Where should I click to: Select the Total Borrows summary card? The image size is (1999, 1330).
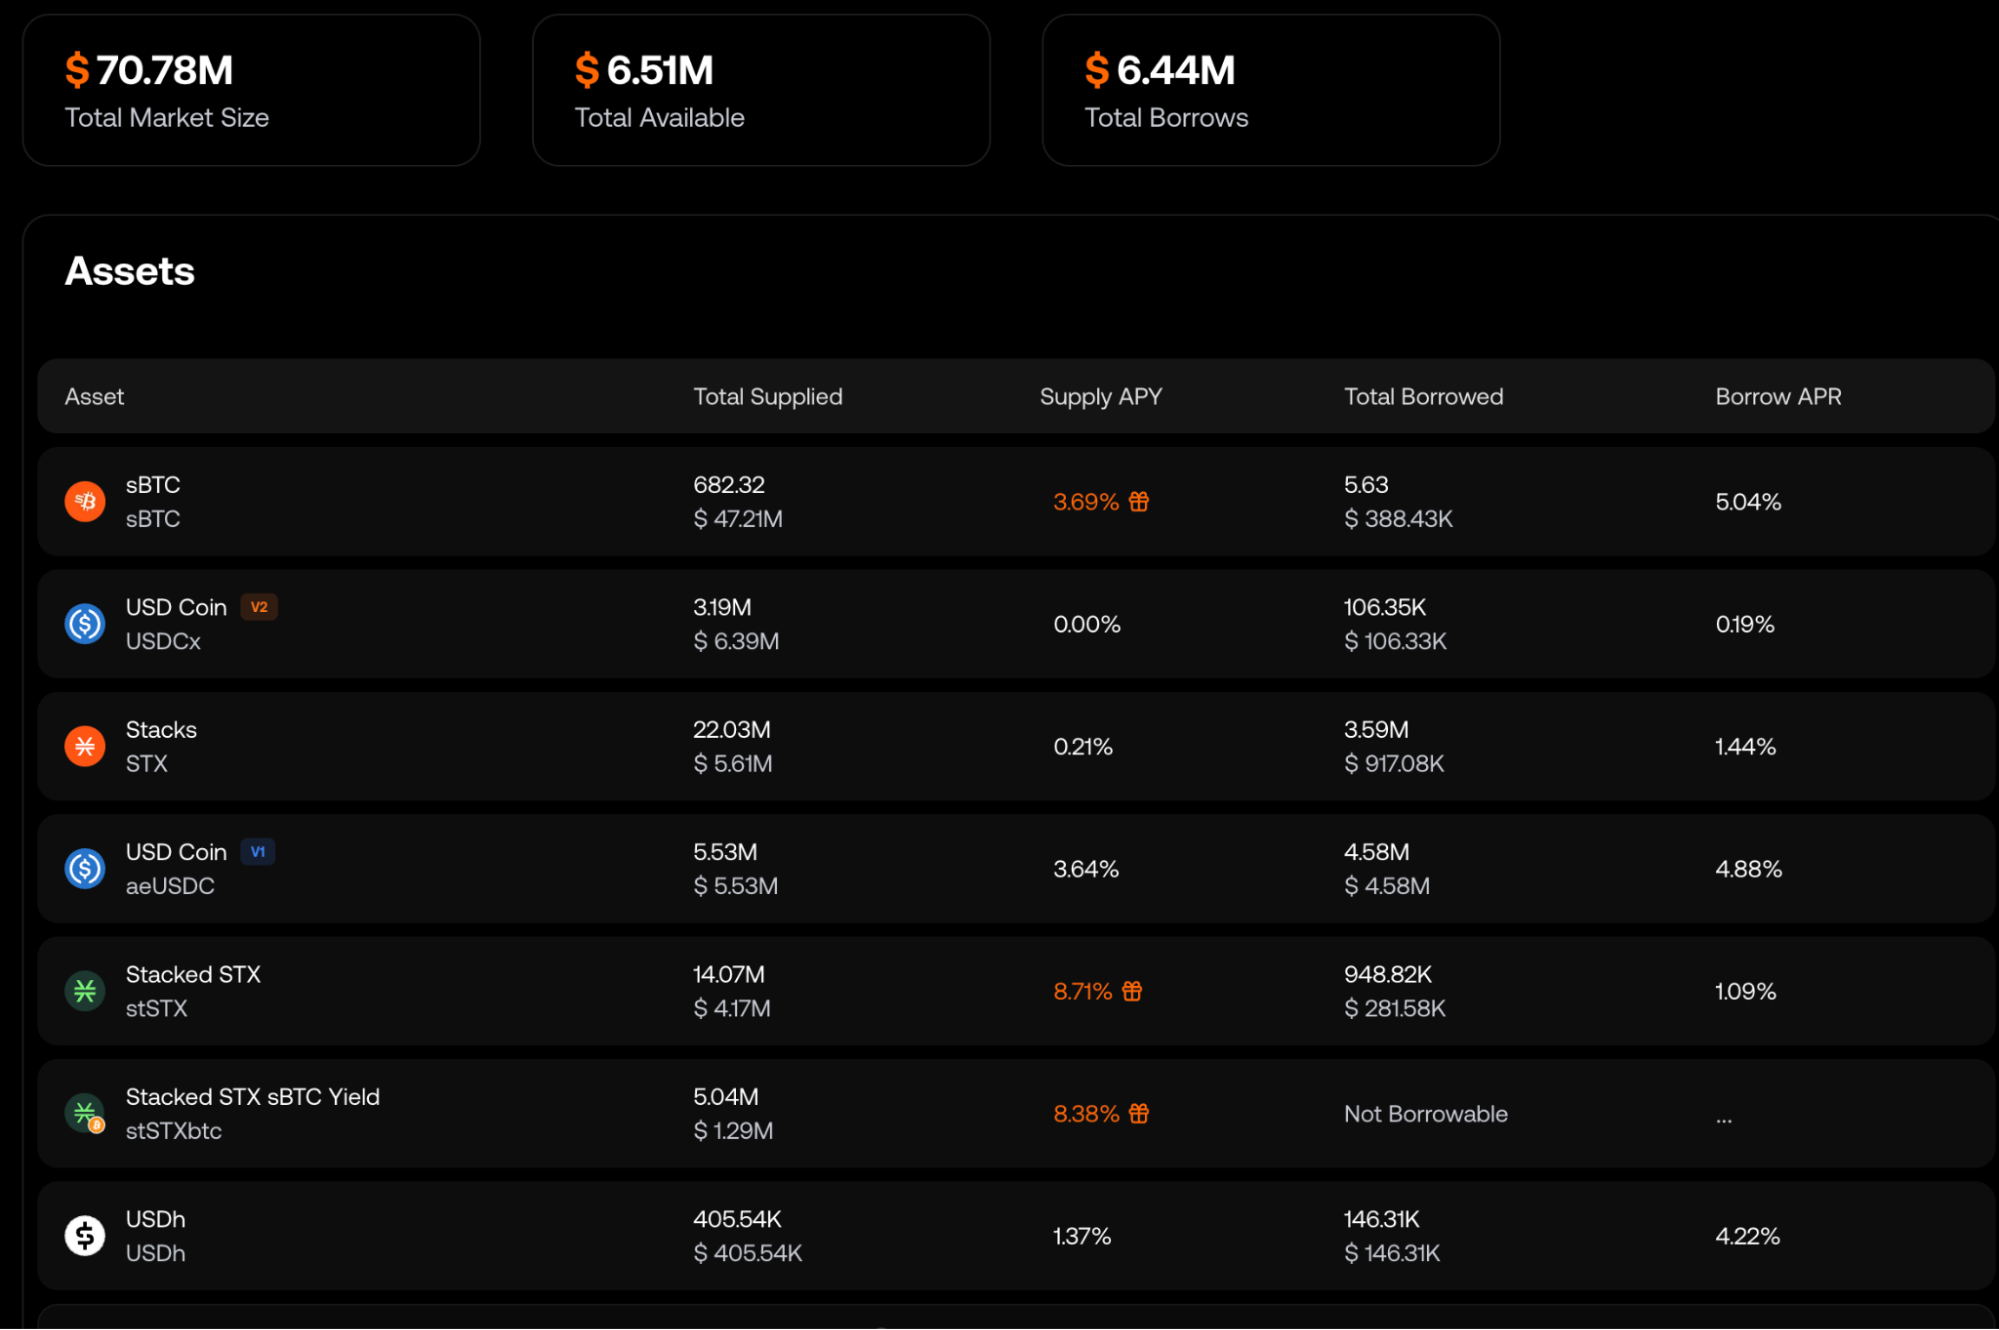pyautogui.click(x=1270, y=90)
